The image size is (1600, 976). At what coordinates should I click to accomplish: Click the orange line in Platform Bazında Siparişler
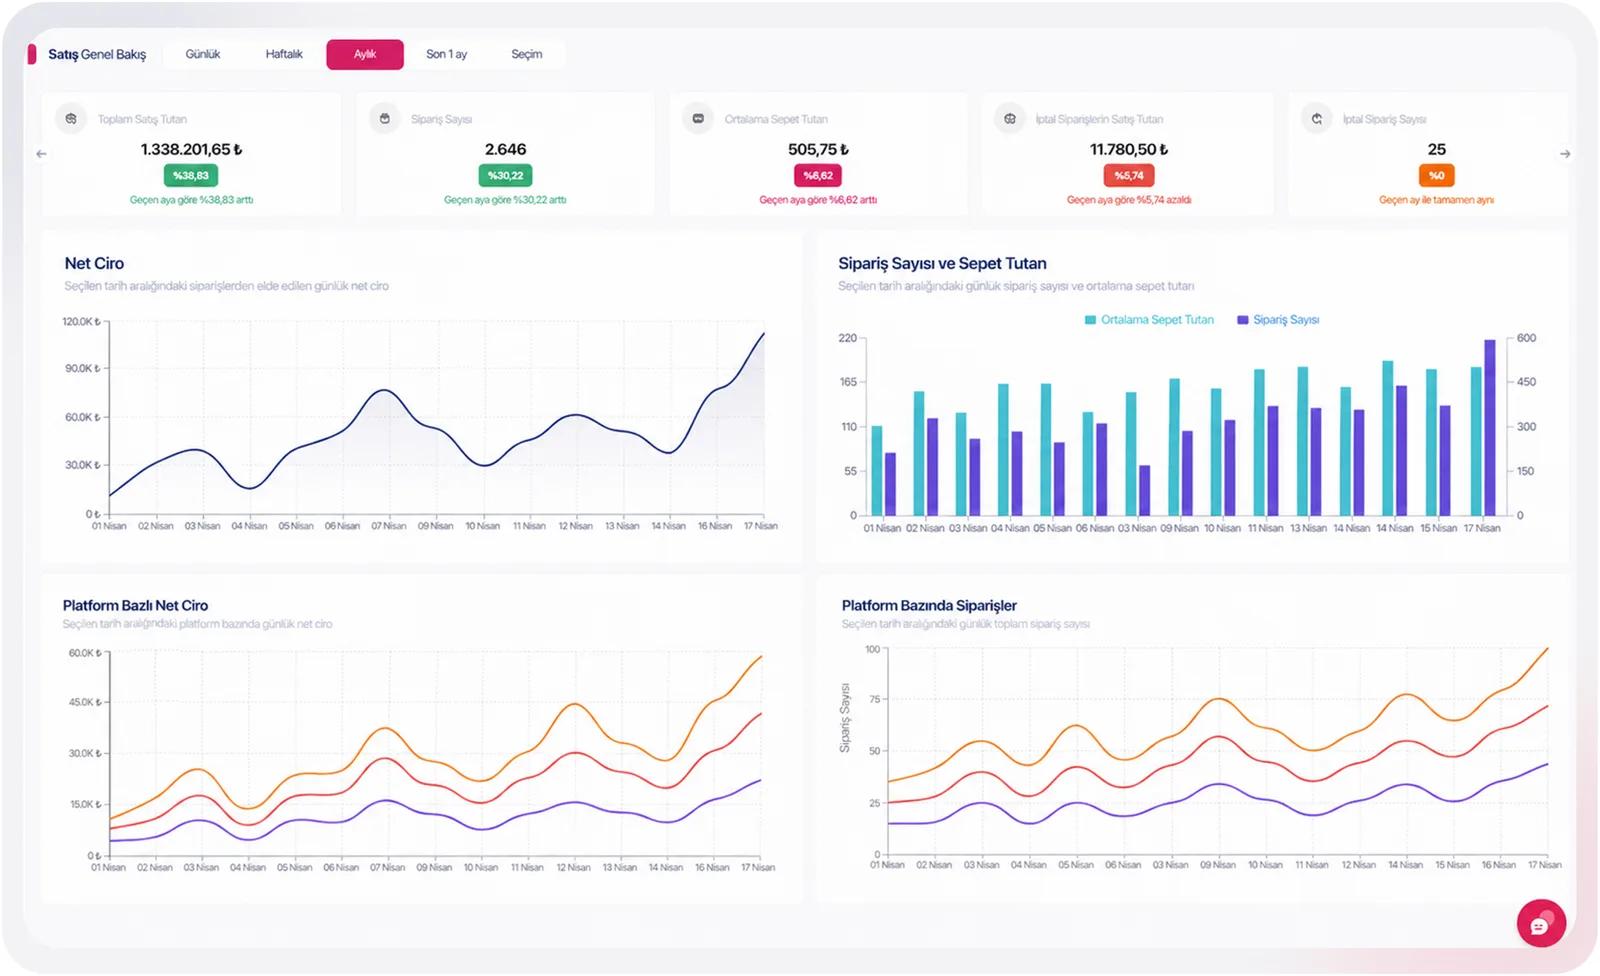1217,700
